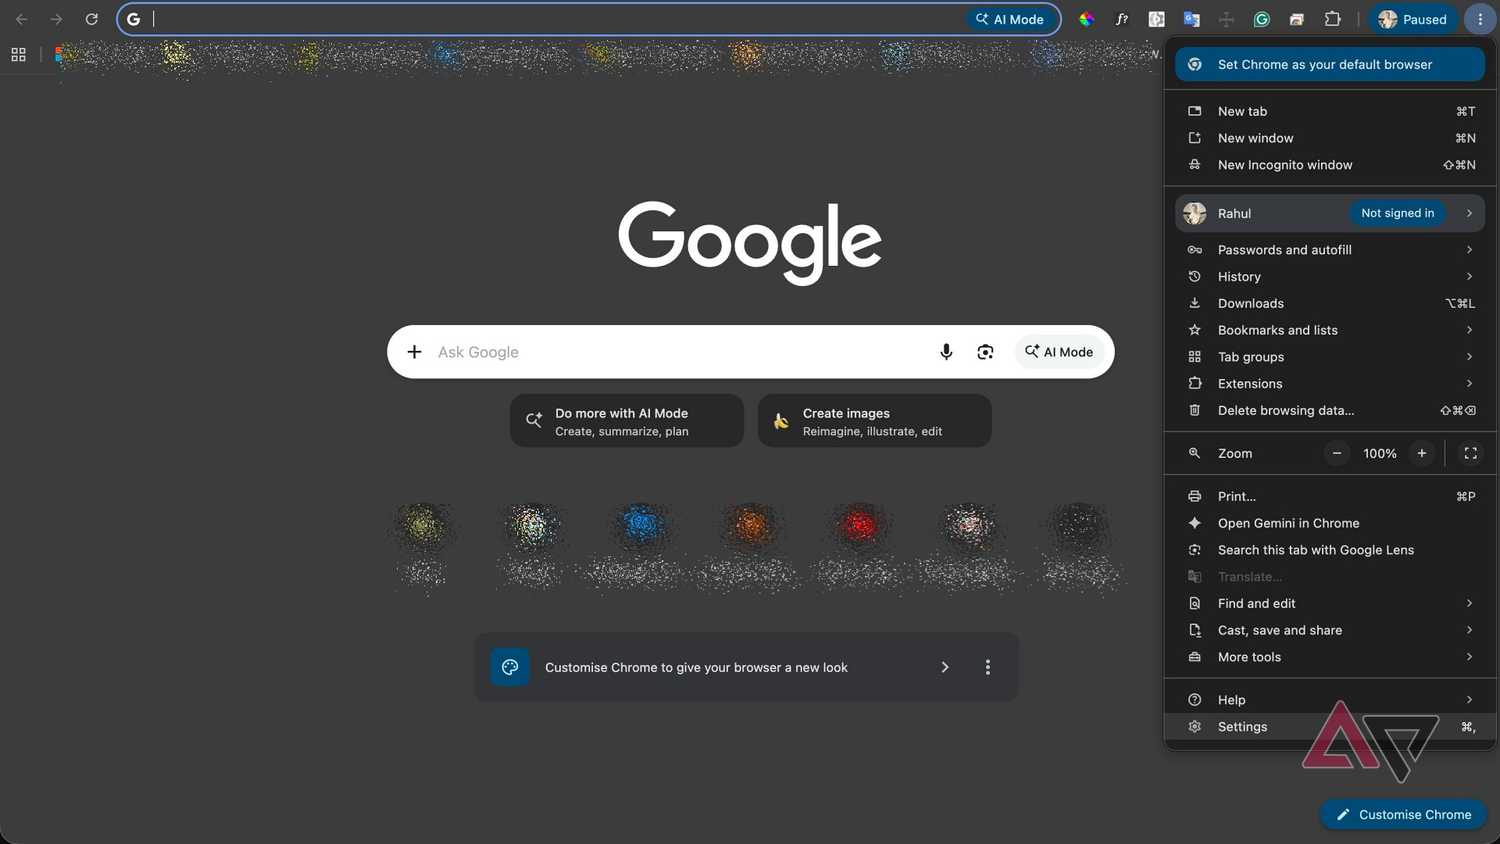Zoom in with the plus button
The width and height of the screenshot is (1500, 844).
click(1421, 453)
